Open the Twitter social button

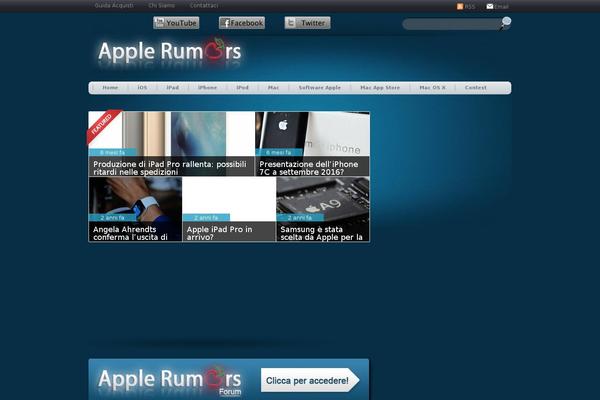pyautogui.click(x=308, y=23)
